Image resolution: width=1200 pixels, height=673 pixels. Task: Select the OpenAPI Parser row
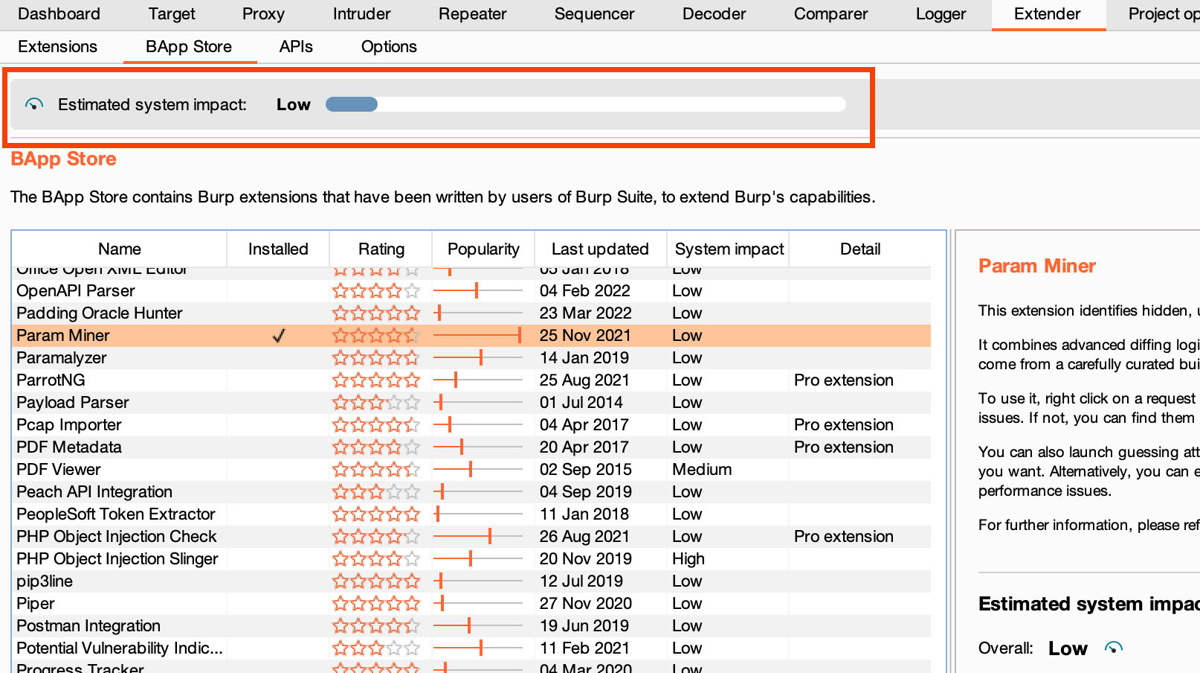point(472,291)
